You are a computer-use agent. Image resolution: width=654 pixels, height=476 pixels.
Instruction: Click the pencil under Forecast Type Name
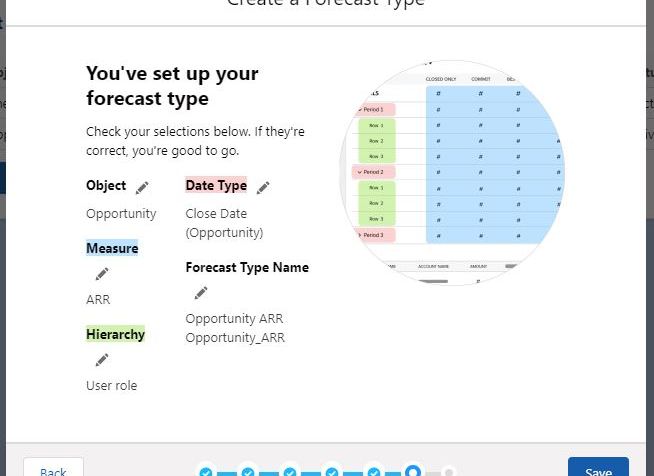point(201,293)
